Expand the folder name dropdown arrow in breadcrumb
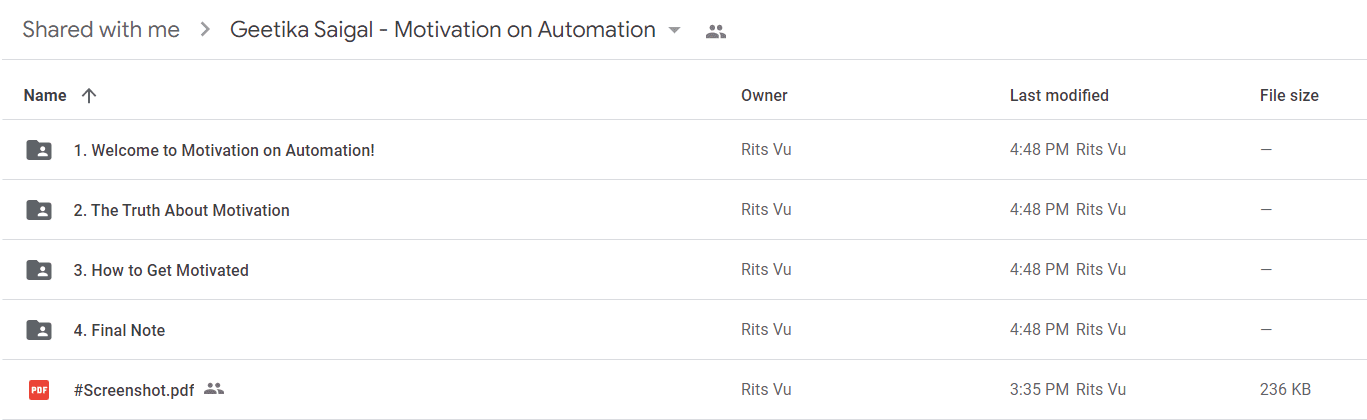1367x420 pixels. [674, 31]
